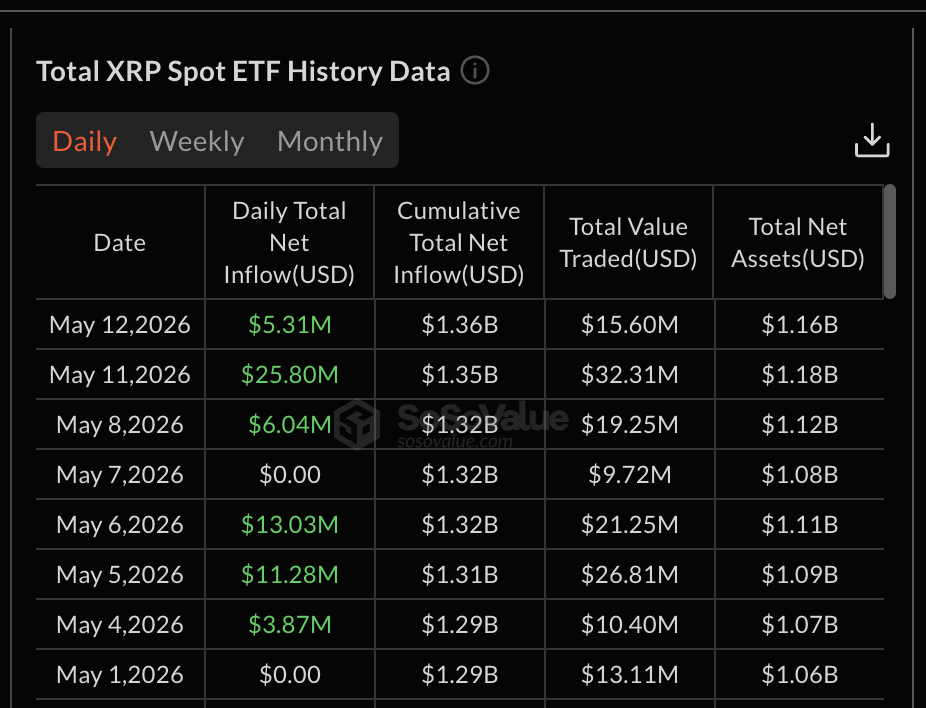Click the $1.11B net assets cell
The width and height of the screenshot is (926, 708).
click(800, 524)
